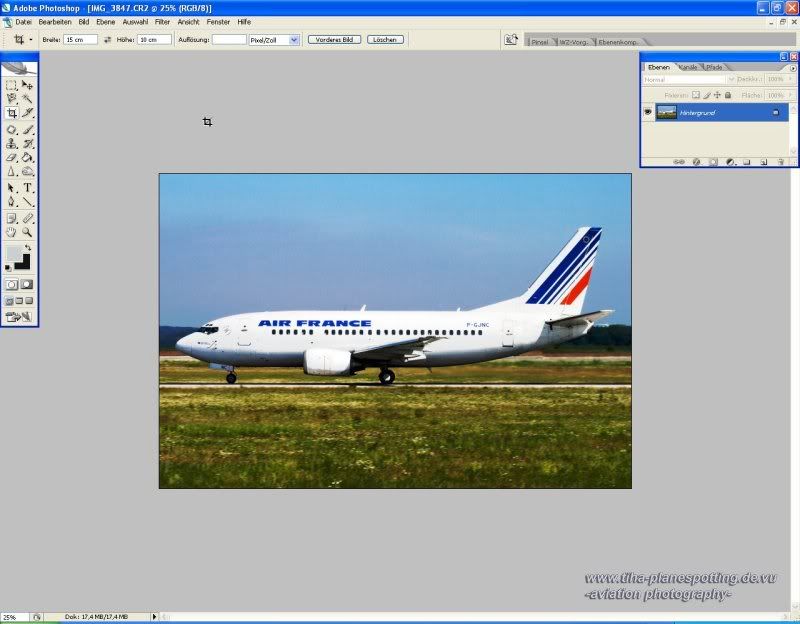Image resolution: width=800 pixels, height=624 pixels.
Task: Open Ebenen panel flyout menu
Action: 793,68
